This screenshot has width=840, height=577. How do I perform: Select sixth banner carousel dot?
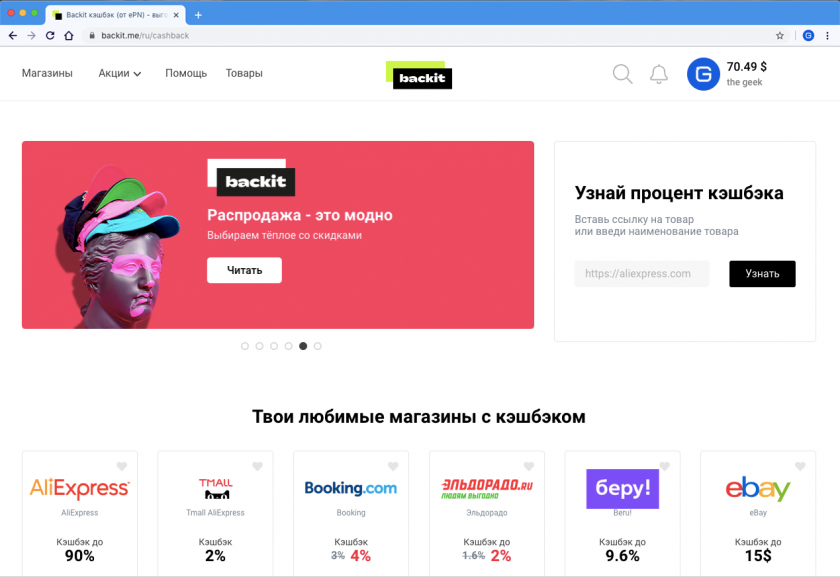(318, 346)
